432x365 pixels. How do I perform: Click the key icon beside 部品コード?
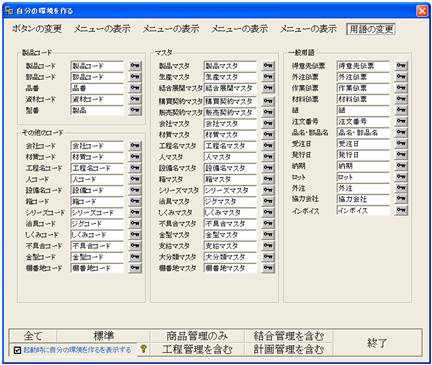pyautogui.click(x=135, y=77)
